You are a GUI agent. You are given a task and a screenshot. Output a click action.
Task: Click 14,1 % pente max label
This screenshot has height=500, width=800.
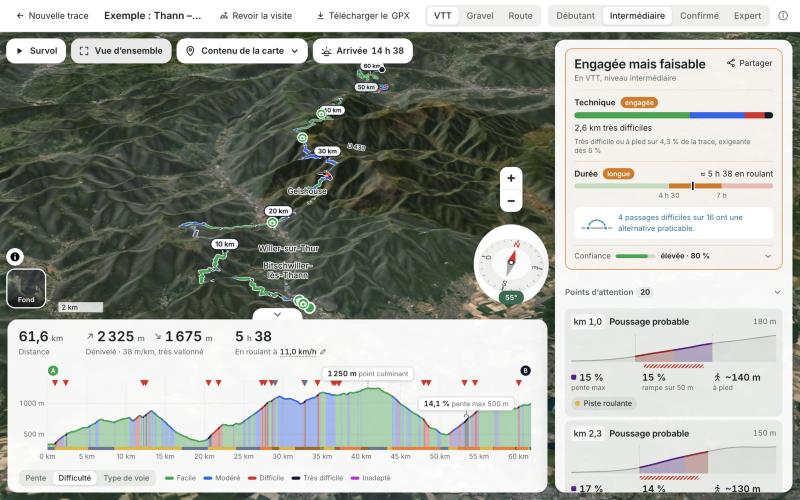point(466,404)
